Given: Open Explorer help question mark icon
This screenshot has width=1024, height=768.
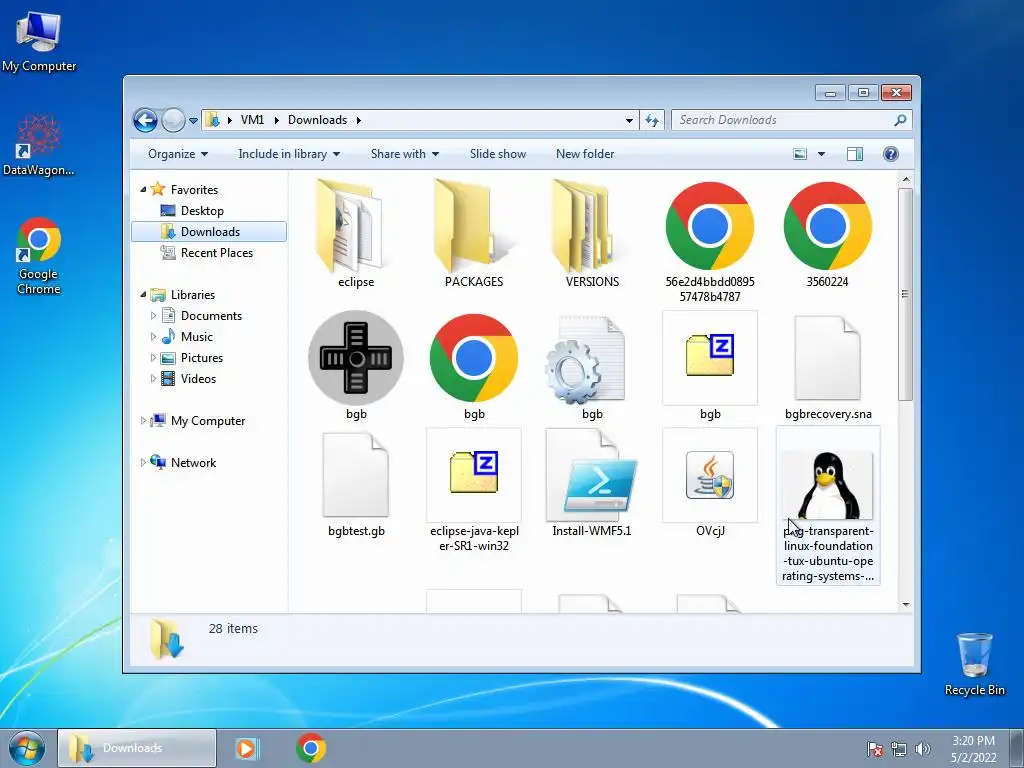Looking at the screenshot, I should click(891, 154).
